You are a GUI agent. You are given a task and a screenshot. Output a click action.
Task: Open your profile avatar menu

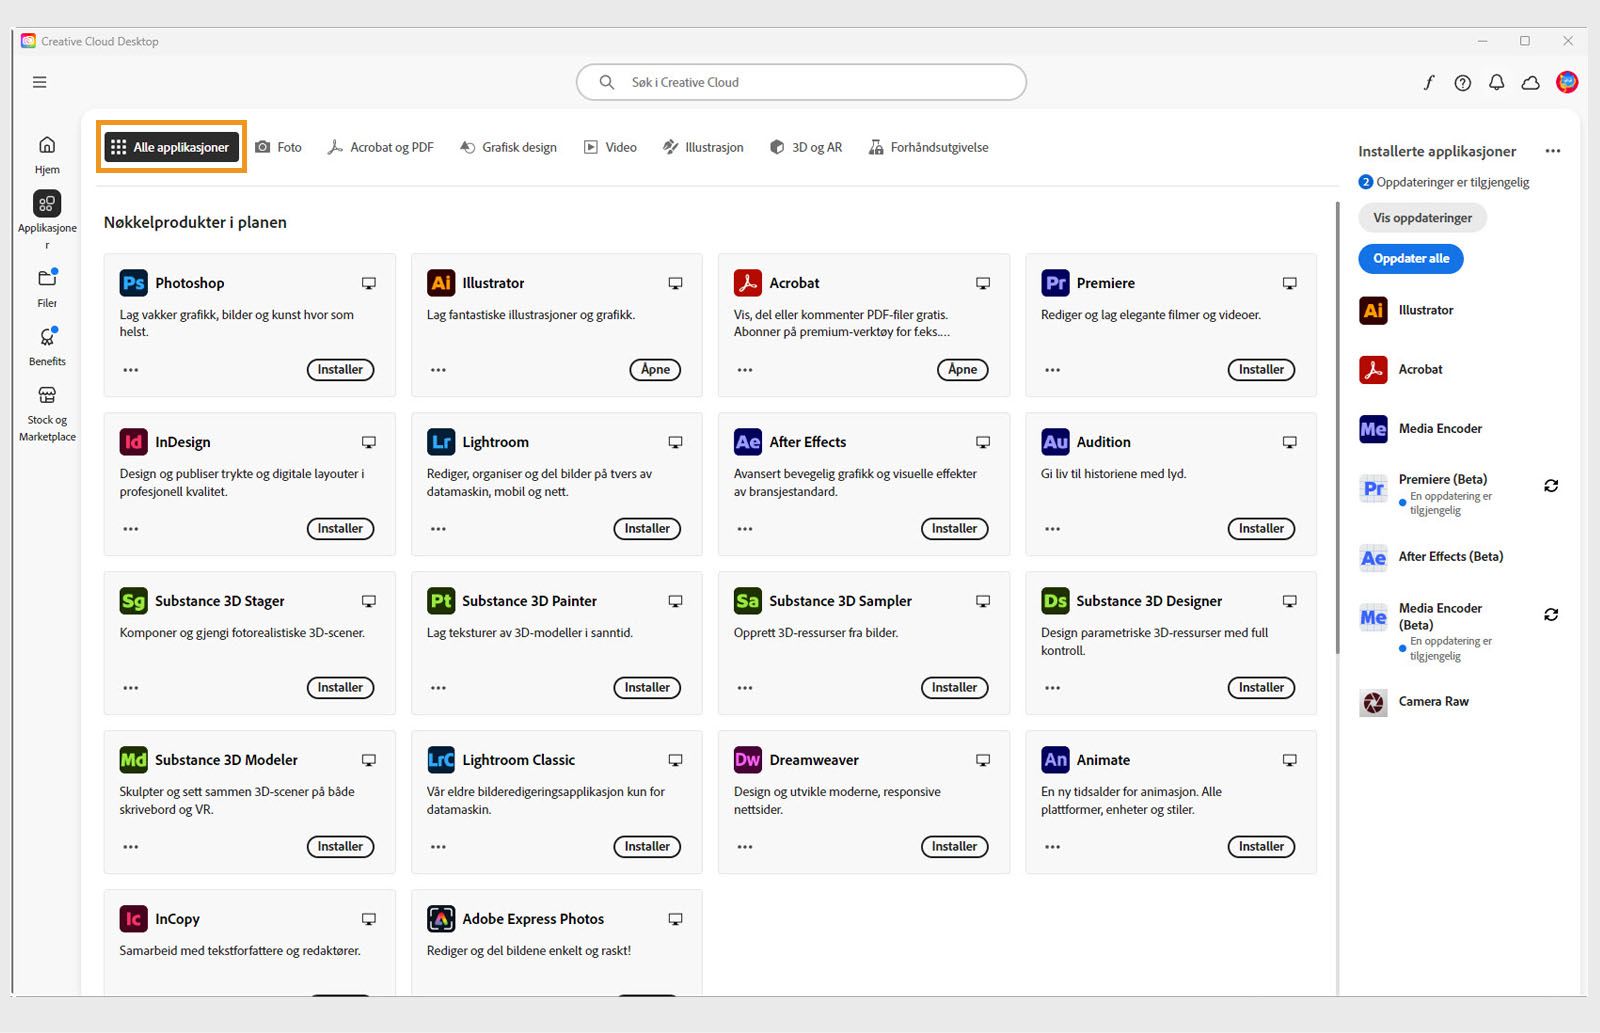coord(1567,82)
